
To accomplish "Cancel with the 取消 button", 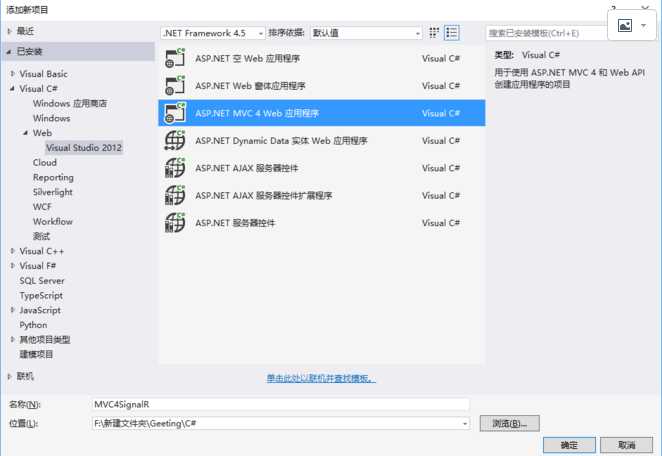I will pos(627,445).
